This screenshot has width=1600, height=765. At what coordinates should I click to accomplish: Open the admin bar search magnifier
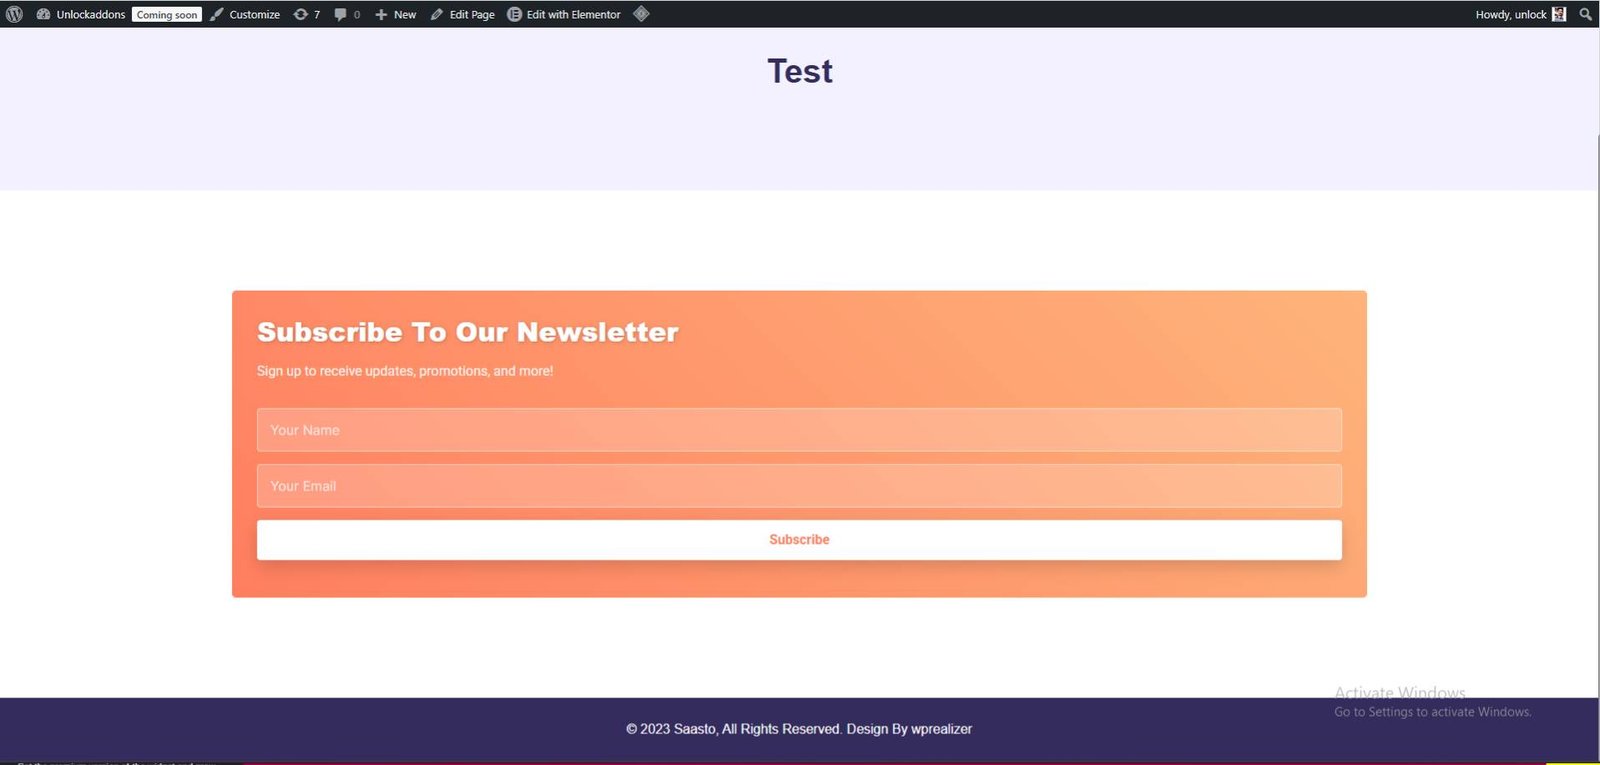tap(1585, 14)
